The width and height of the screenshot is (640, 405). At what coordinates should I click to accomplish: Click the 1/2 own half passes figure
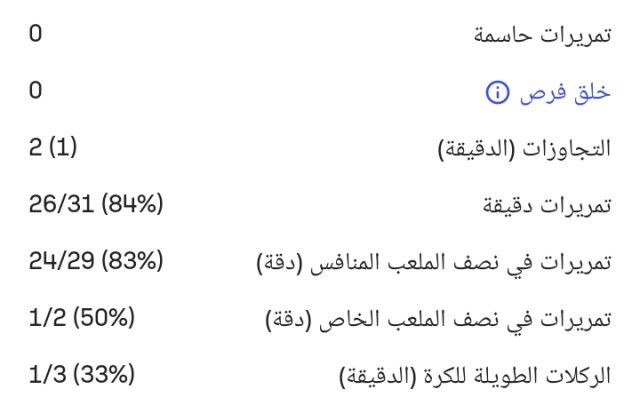45,320
